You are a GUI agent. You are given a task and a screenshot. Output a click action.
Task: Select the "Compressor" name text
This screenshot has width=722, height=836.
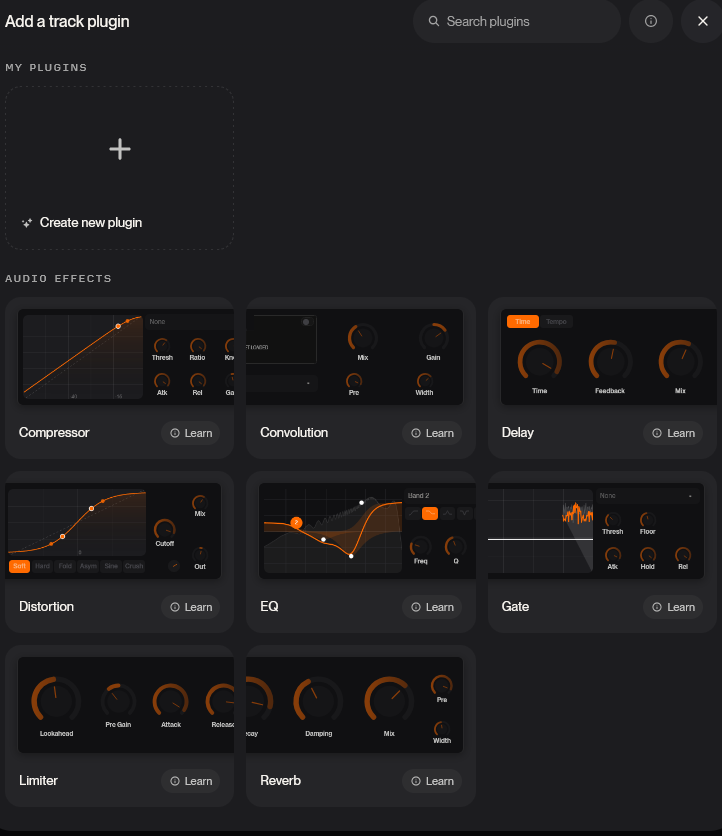click(54, 432)
